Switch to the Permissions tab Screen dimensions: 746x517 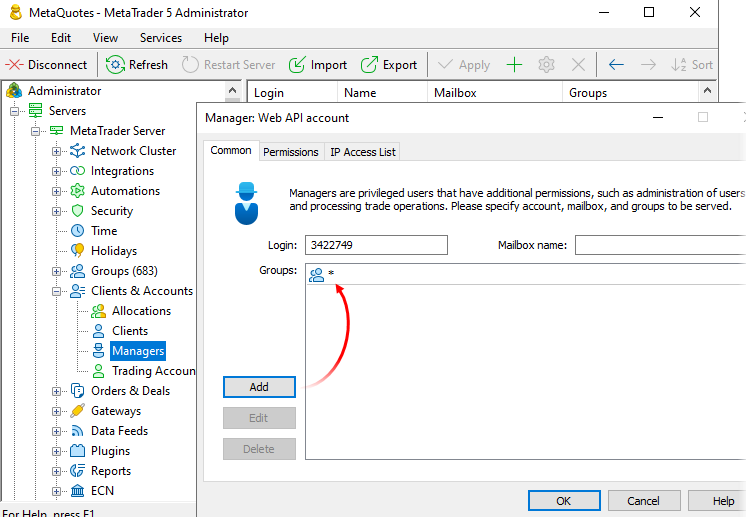tap(291, 152)
